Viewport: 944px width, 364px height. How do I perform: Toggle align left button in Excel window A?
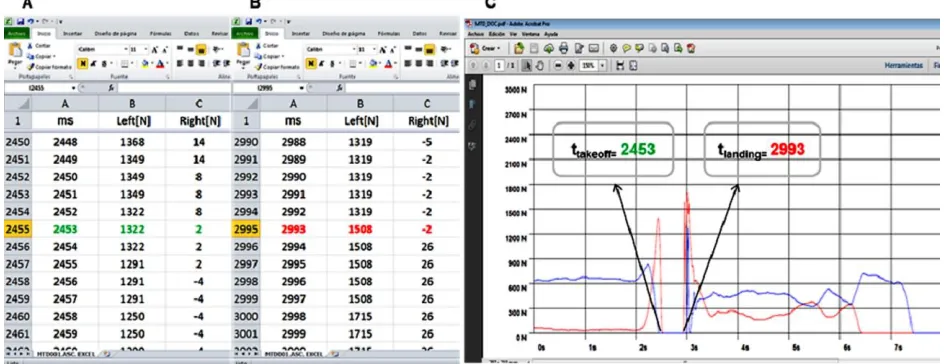coord(179,63)
